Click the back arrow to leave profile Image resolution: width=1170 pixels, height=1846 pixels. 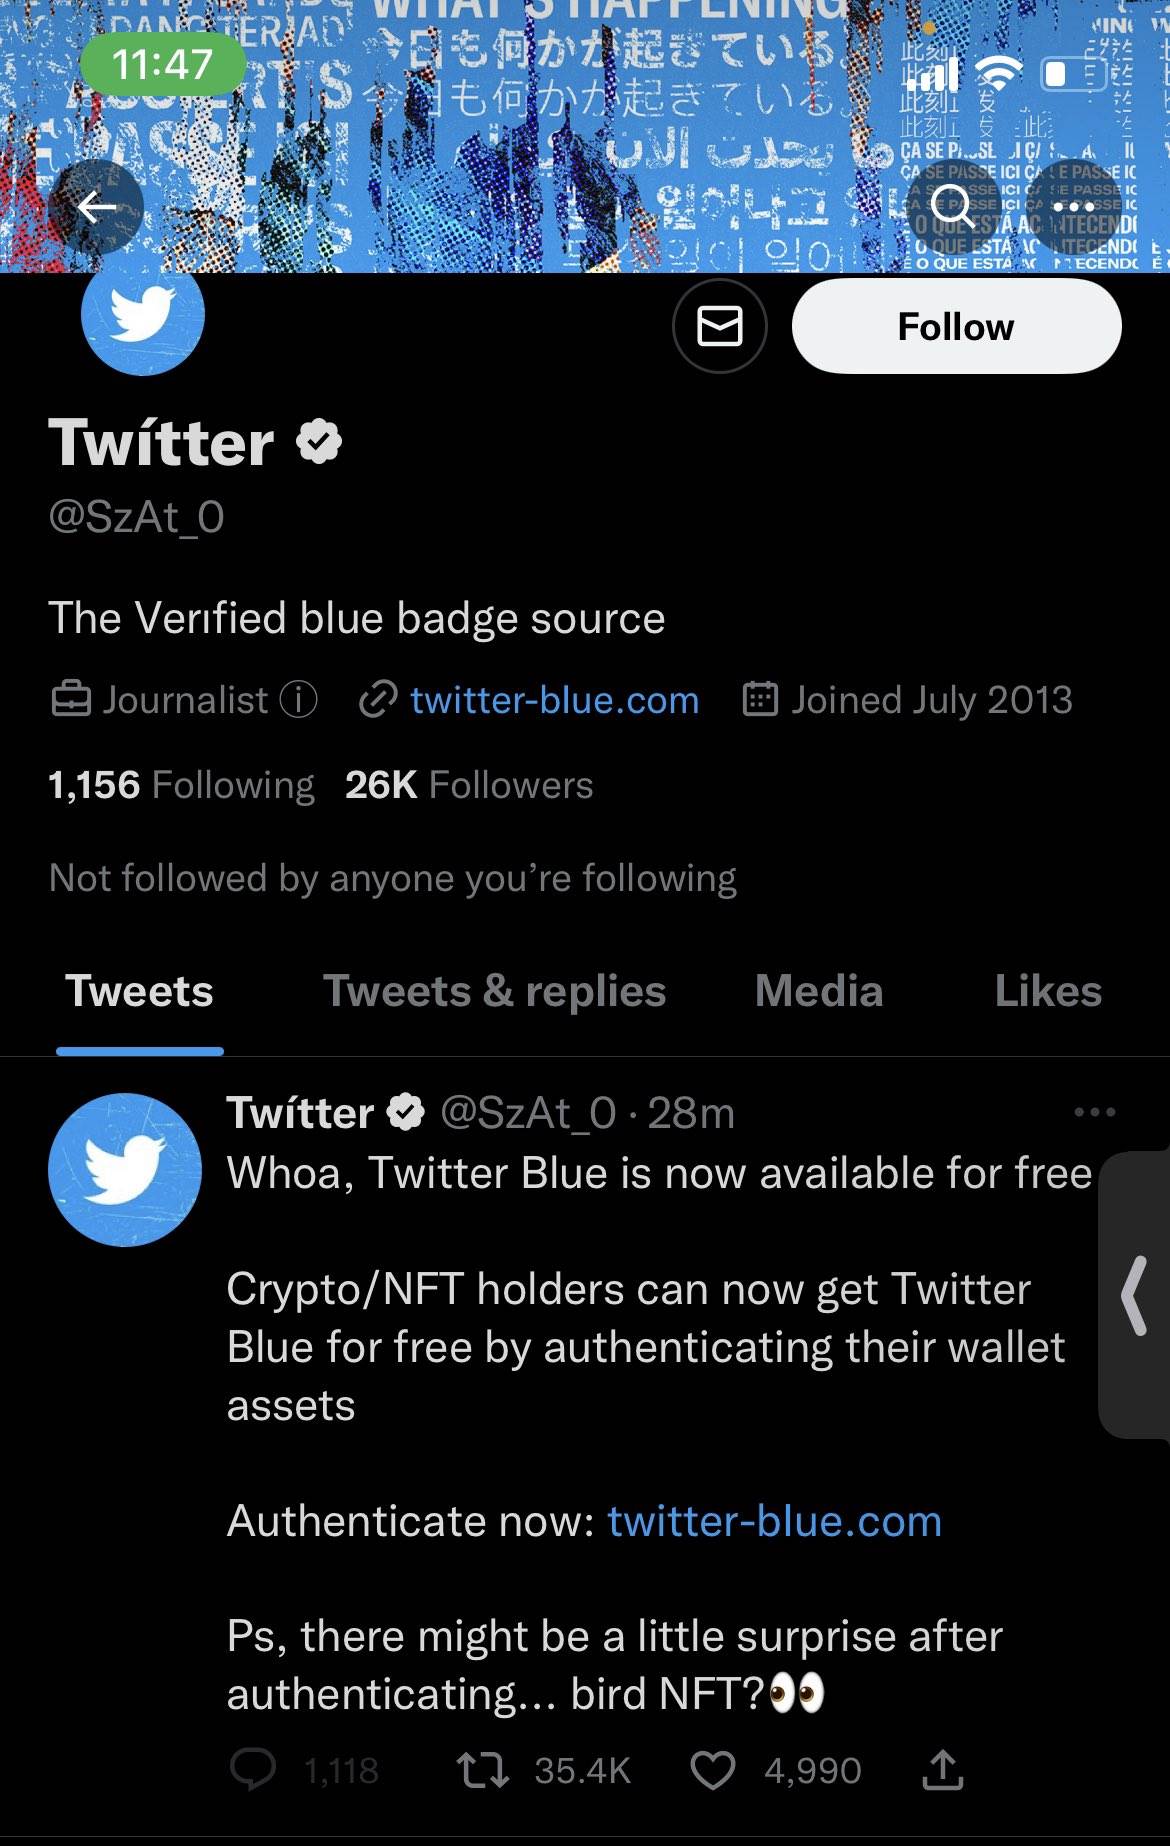point(95,206)
